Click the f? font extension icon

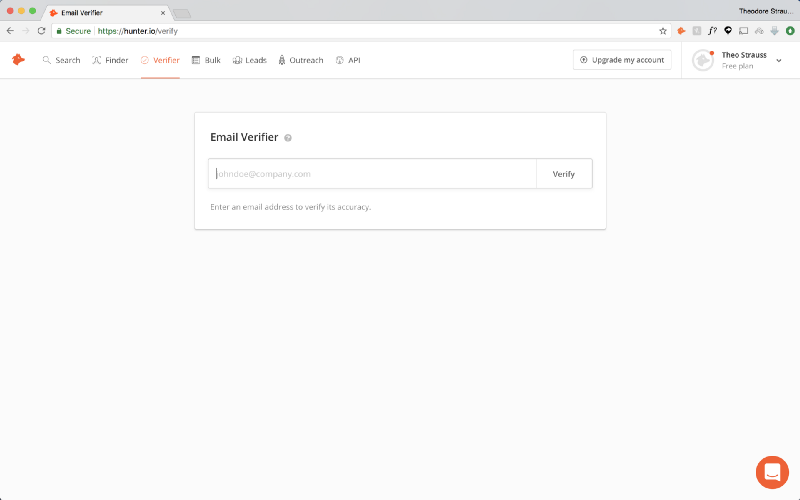(x=712, y=31)
